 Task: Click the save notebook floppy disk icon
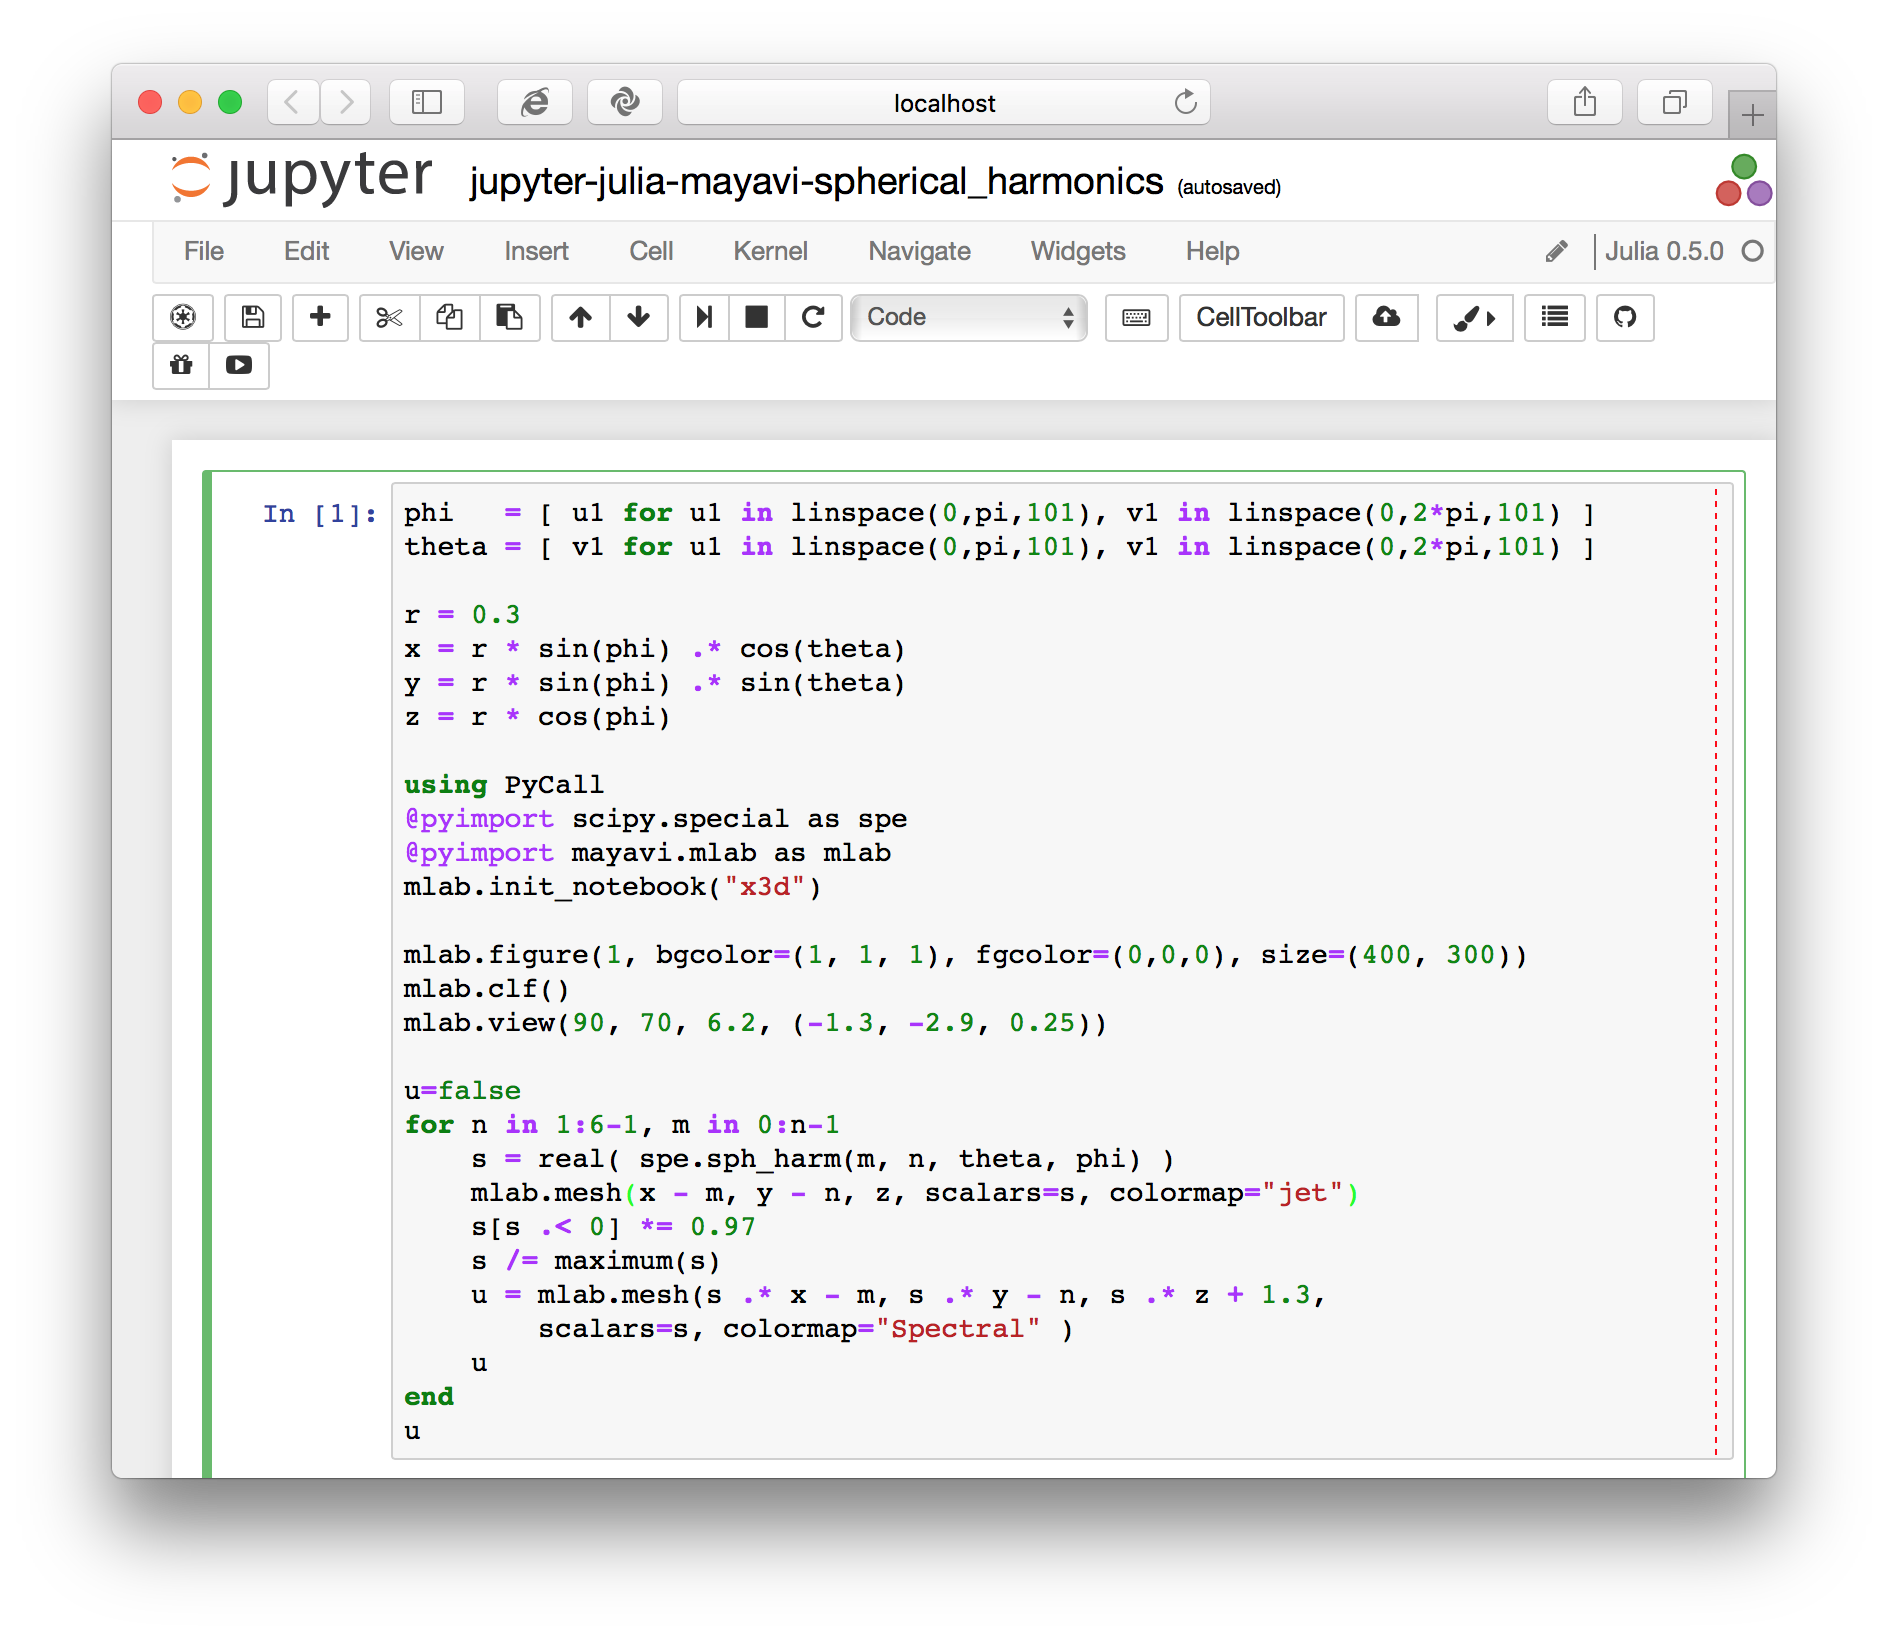click(253, 317)
